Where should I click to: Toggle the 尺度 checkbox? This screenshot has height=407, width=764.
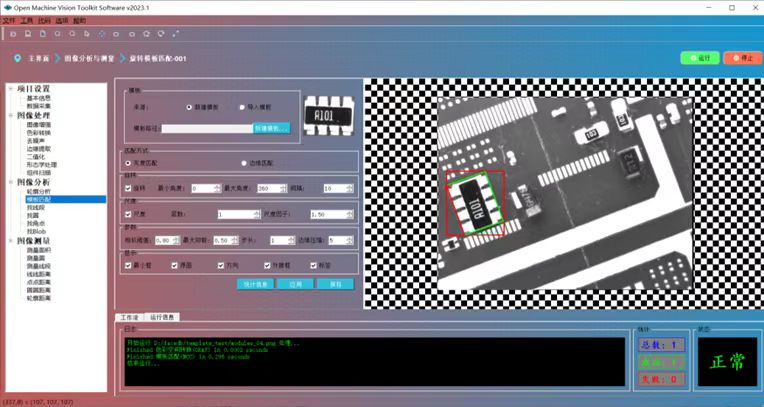point(128,214)
